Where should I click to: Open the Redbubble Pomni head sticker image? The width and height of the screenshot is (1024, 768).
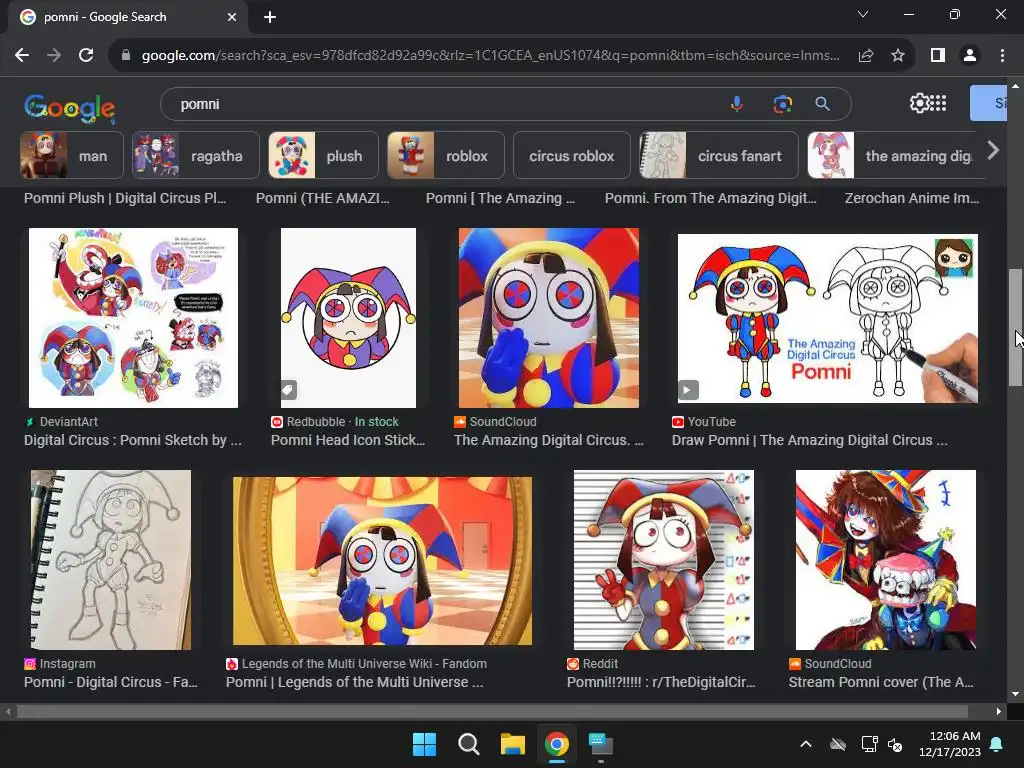pyautogui.click(x=348, y=318)
